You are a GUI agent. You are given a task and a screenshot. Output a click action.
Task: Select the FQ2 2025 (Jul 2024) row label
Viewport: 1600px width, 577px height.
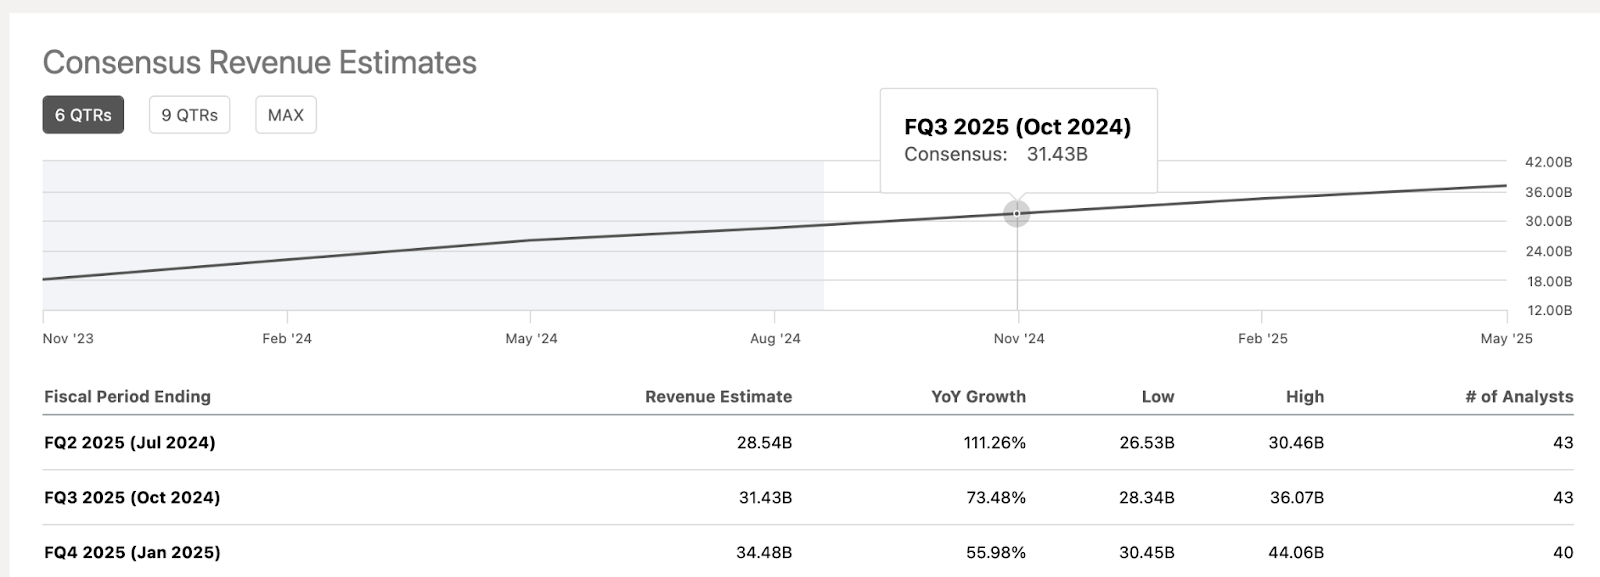click(130, 442)
